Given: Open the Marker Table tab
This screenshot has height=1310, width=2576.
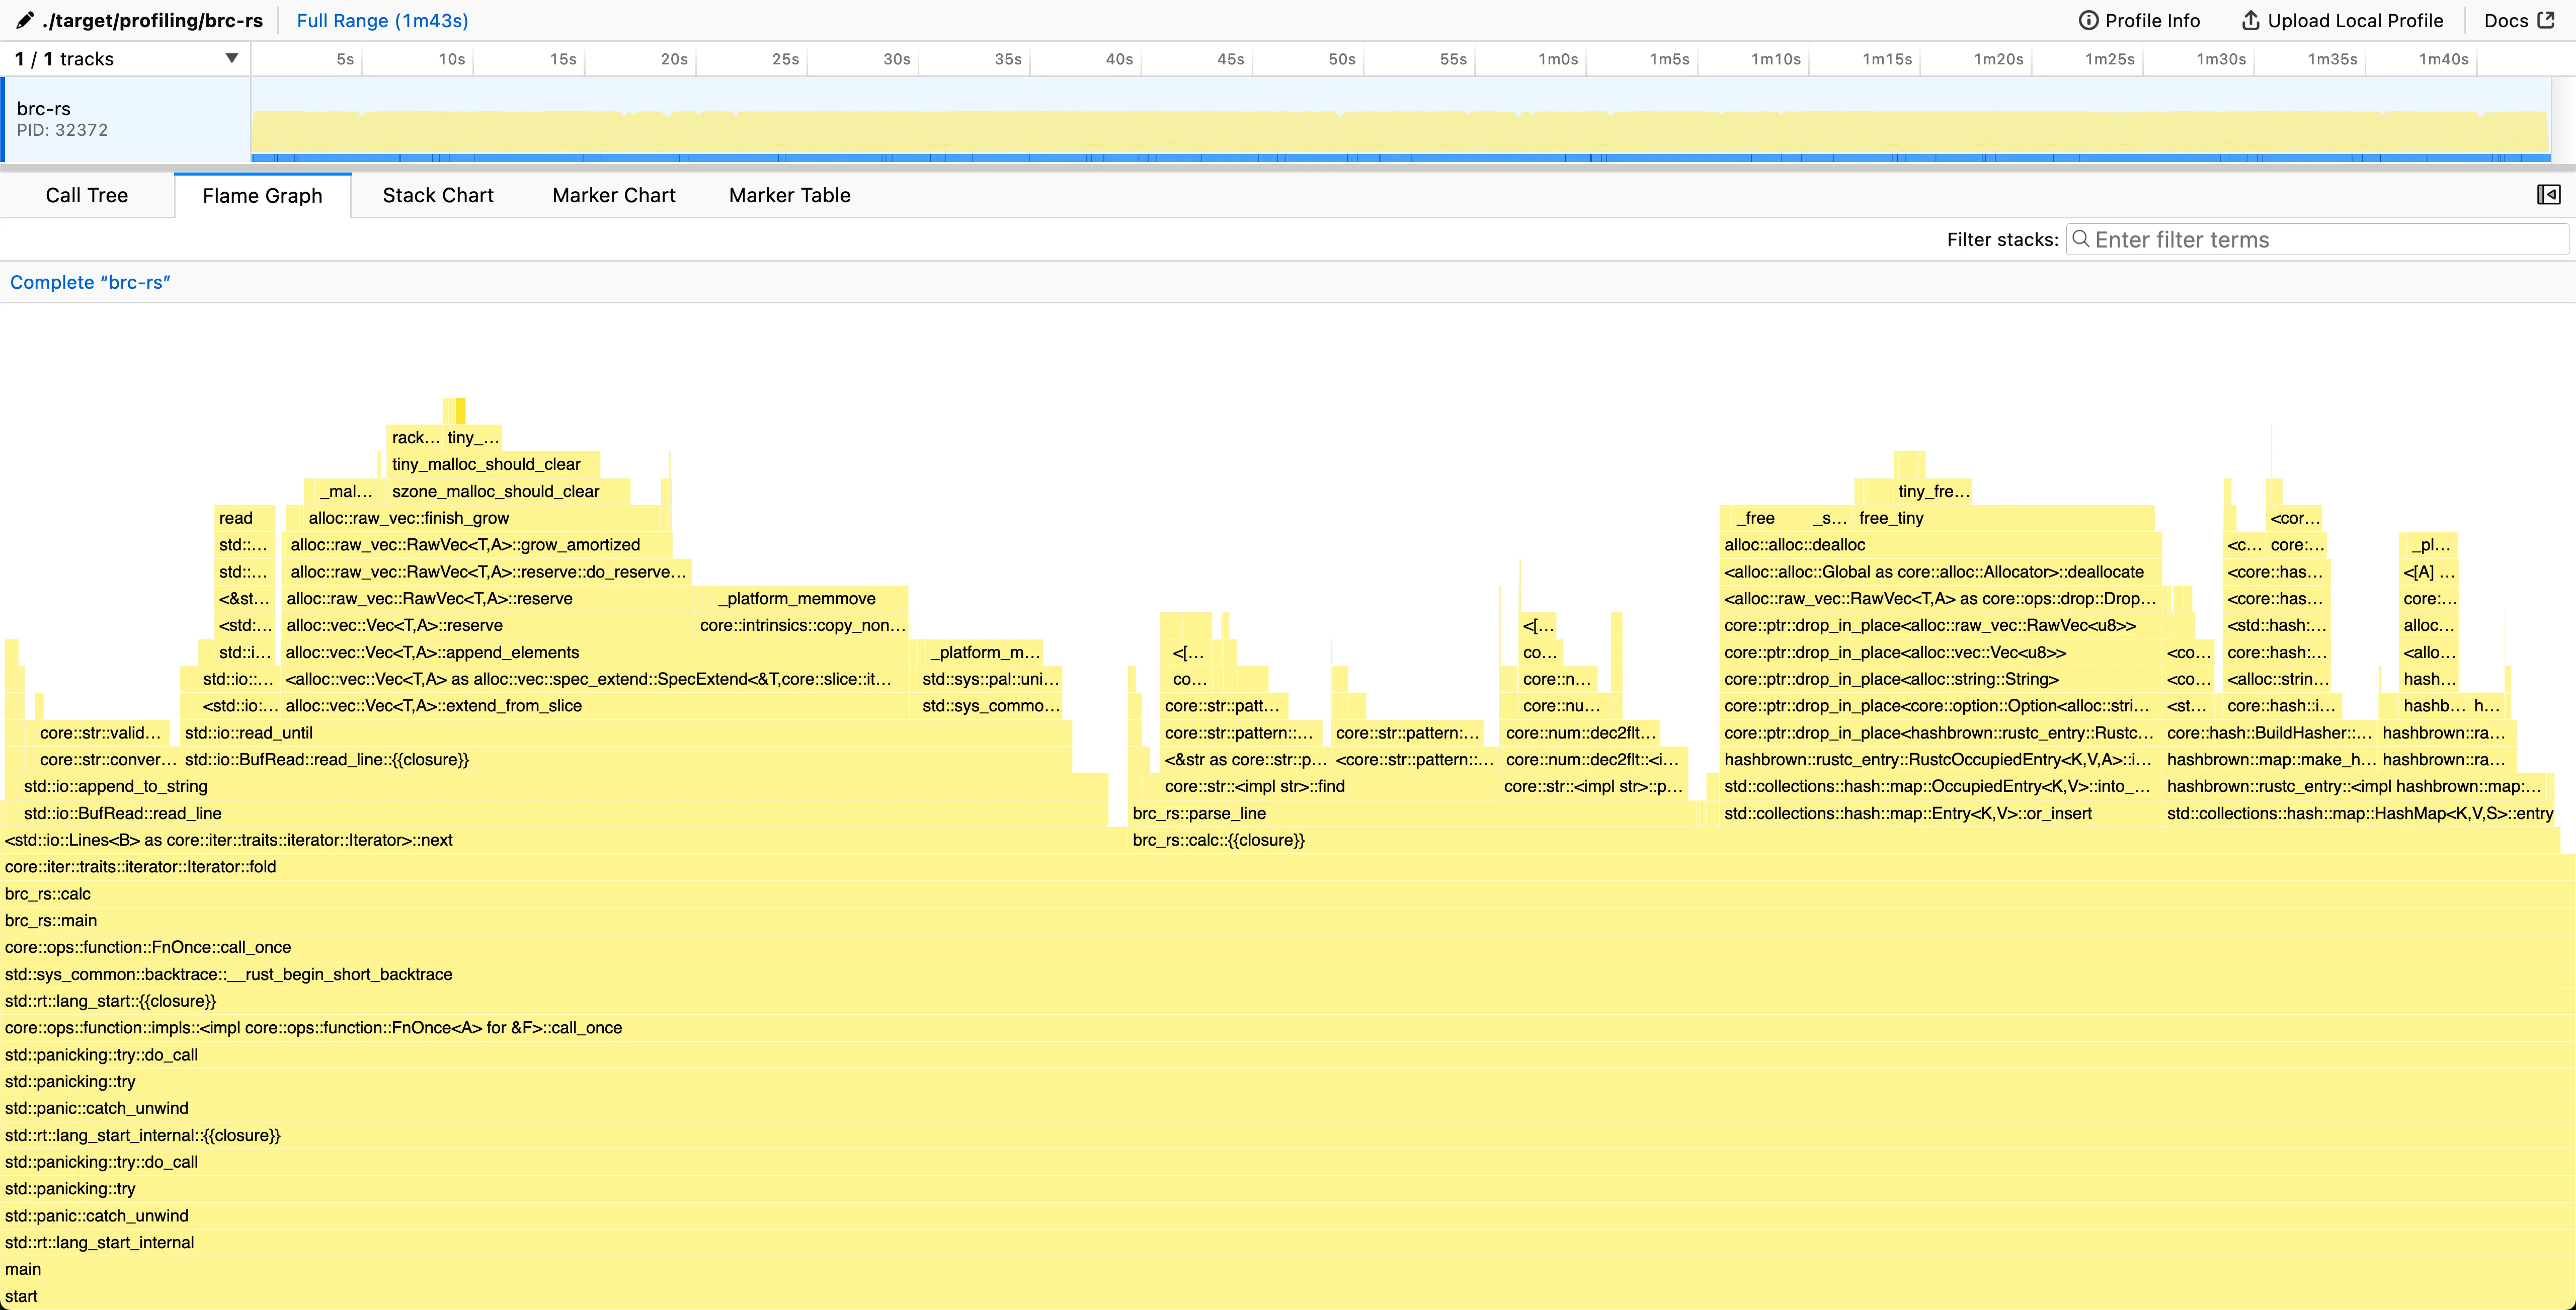Looking at the screenshot, I should (x=789, y=195).
